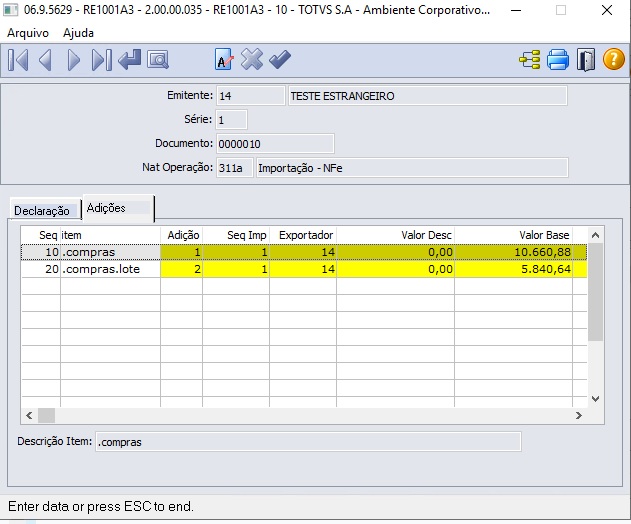Image resolution: width=631 pixels, height=524 pixels.
Task: Click the grid scroll left arrow
Action: click(x=29, y=415)
